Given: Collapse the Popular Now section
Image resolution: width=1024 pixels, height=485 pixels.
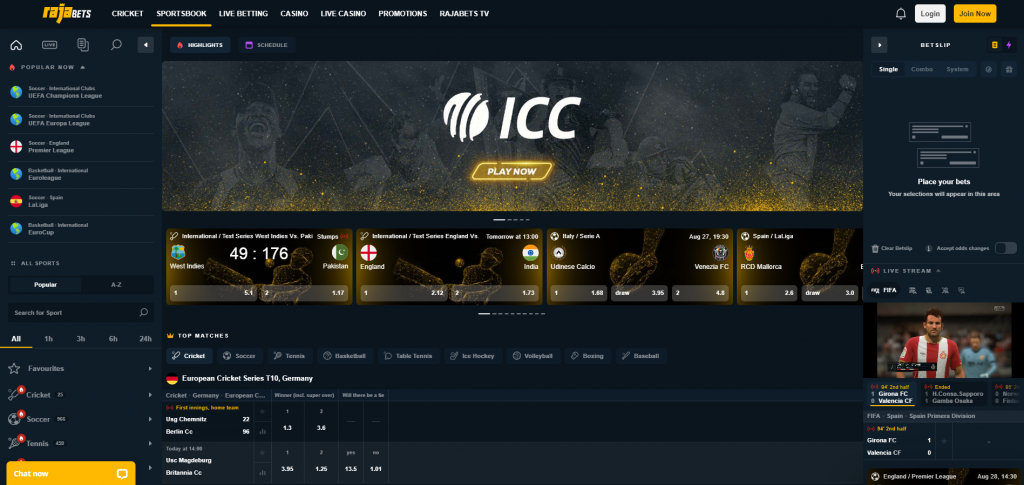Looking at the screenshot, I should [x=83, y=67].
